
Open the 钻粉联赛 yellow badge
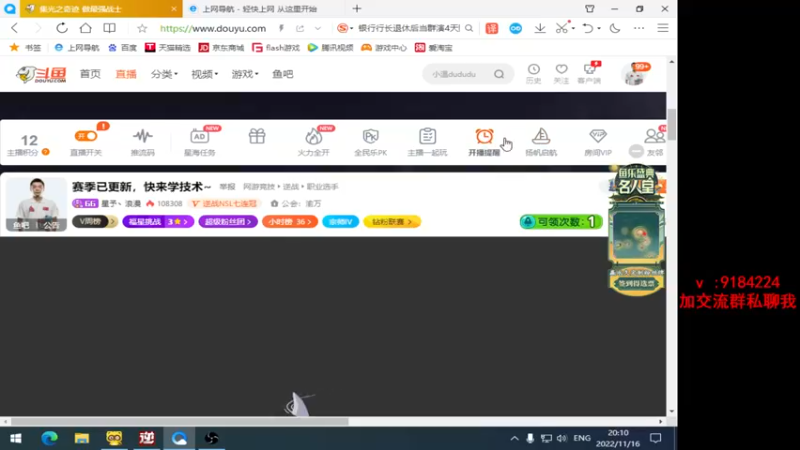(x=392, y=221)
